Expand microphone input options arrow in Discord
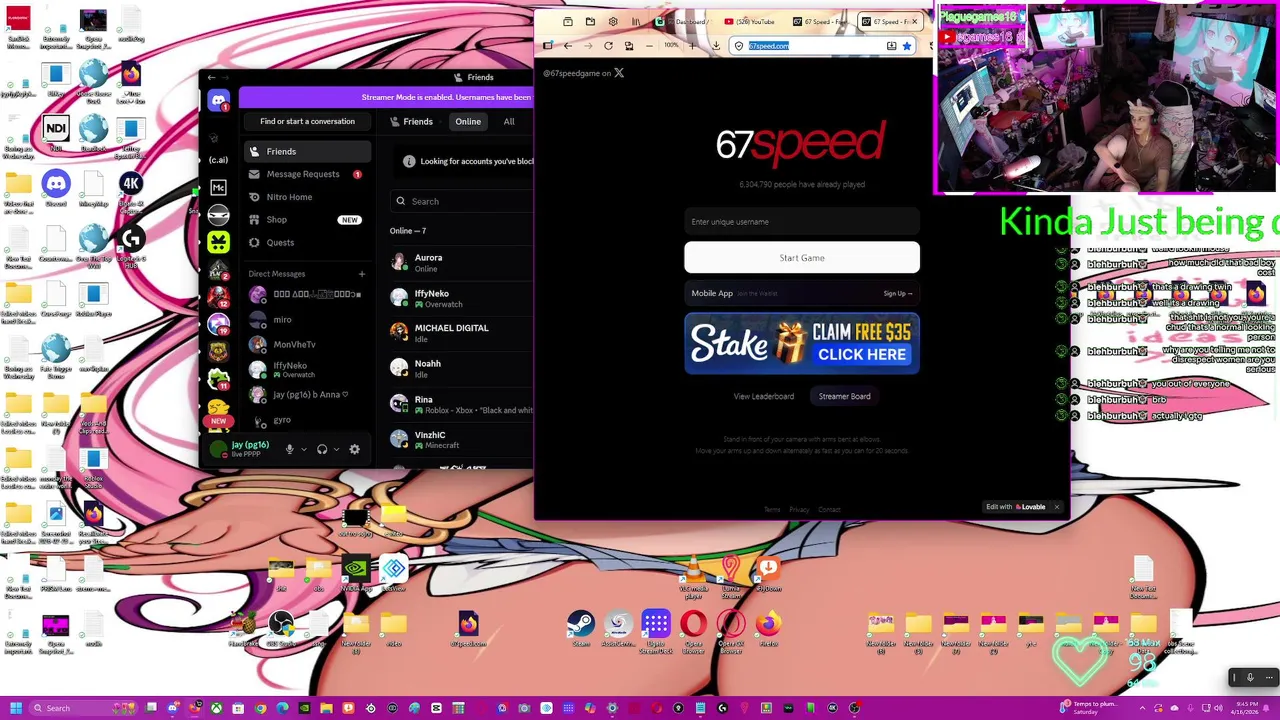The height and width of the screenshot is (720, 1280). [304, 449]
